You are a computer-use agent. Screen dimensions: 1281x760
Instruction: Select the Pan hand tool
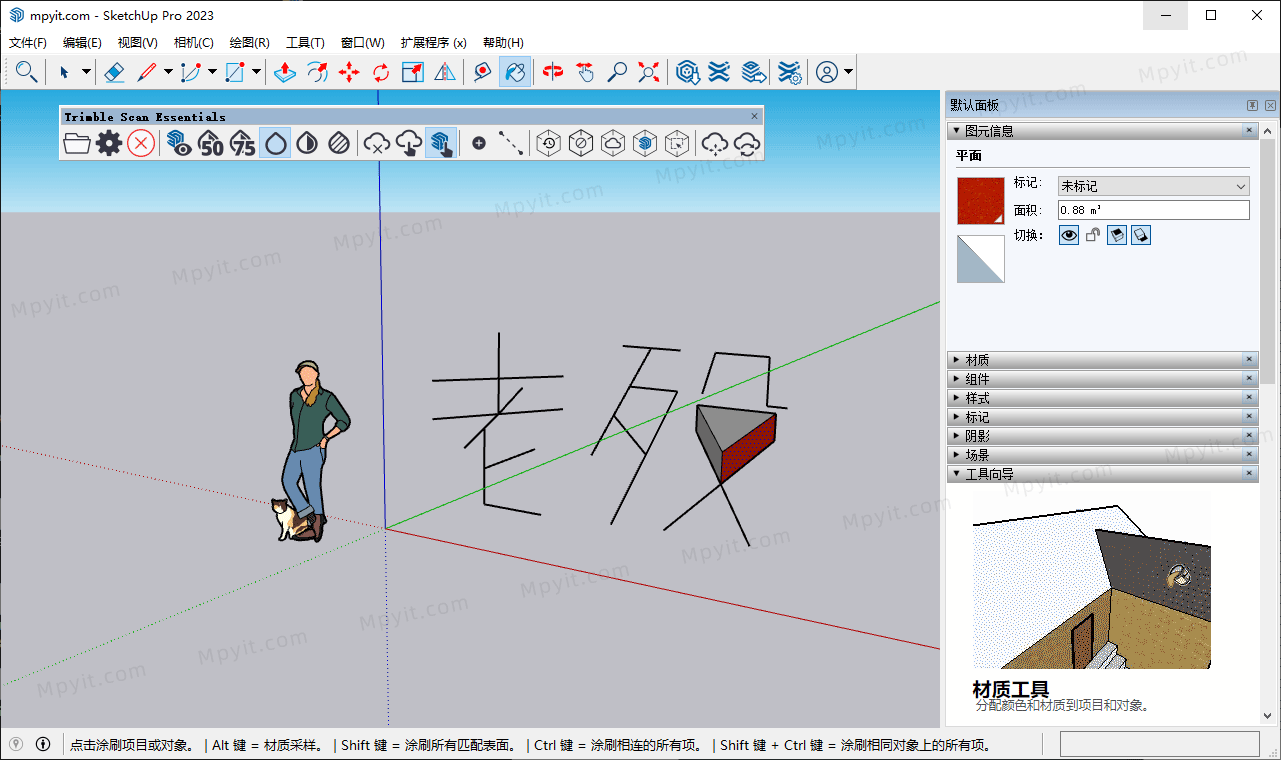tap(585, 72)
